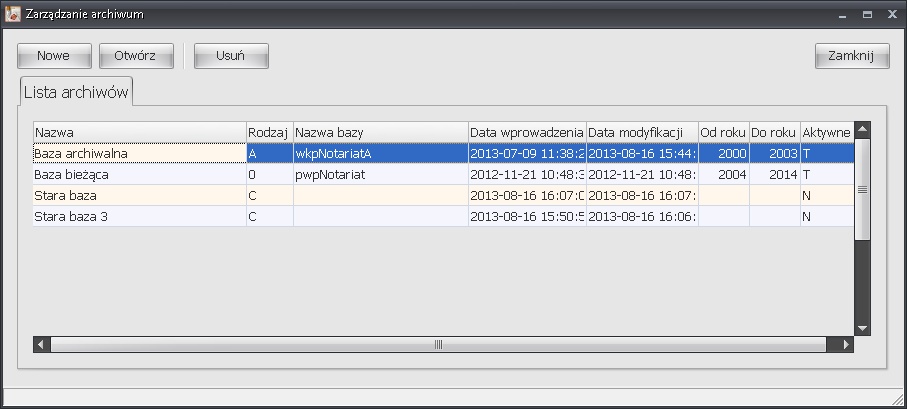Click the application icon in title bar

11,13
